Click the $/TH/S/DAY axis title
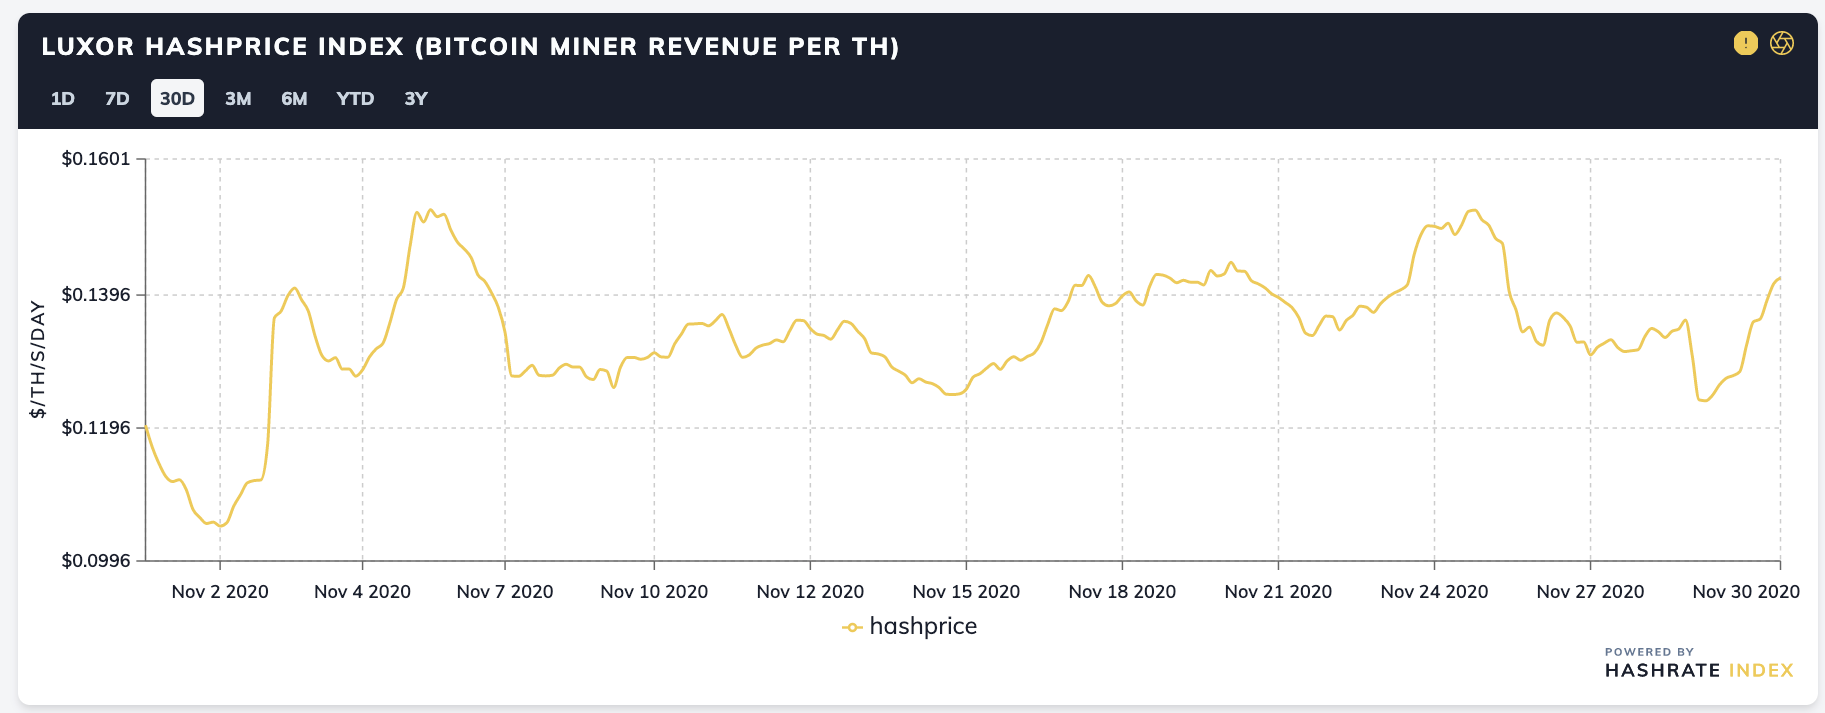 tap(38, 359)
